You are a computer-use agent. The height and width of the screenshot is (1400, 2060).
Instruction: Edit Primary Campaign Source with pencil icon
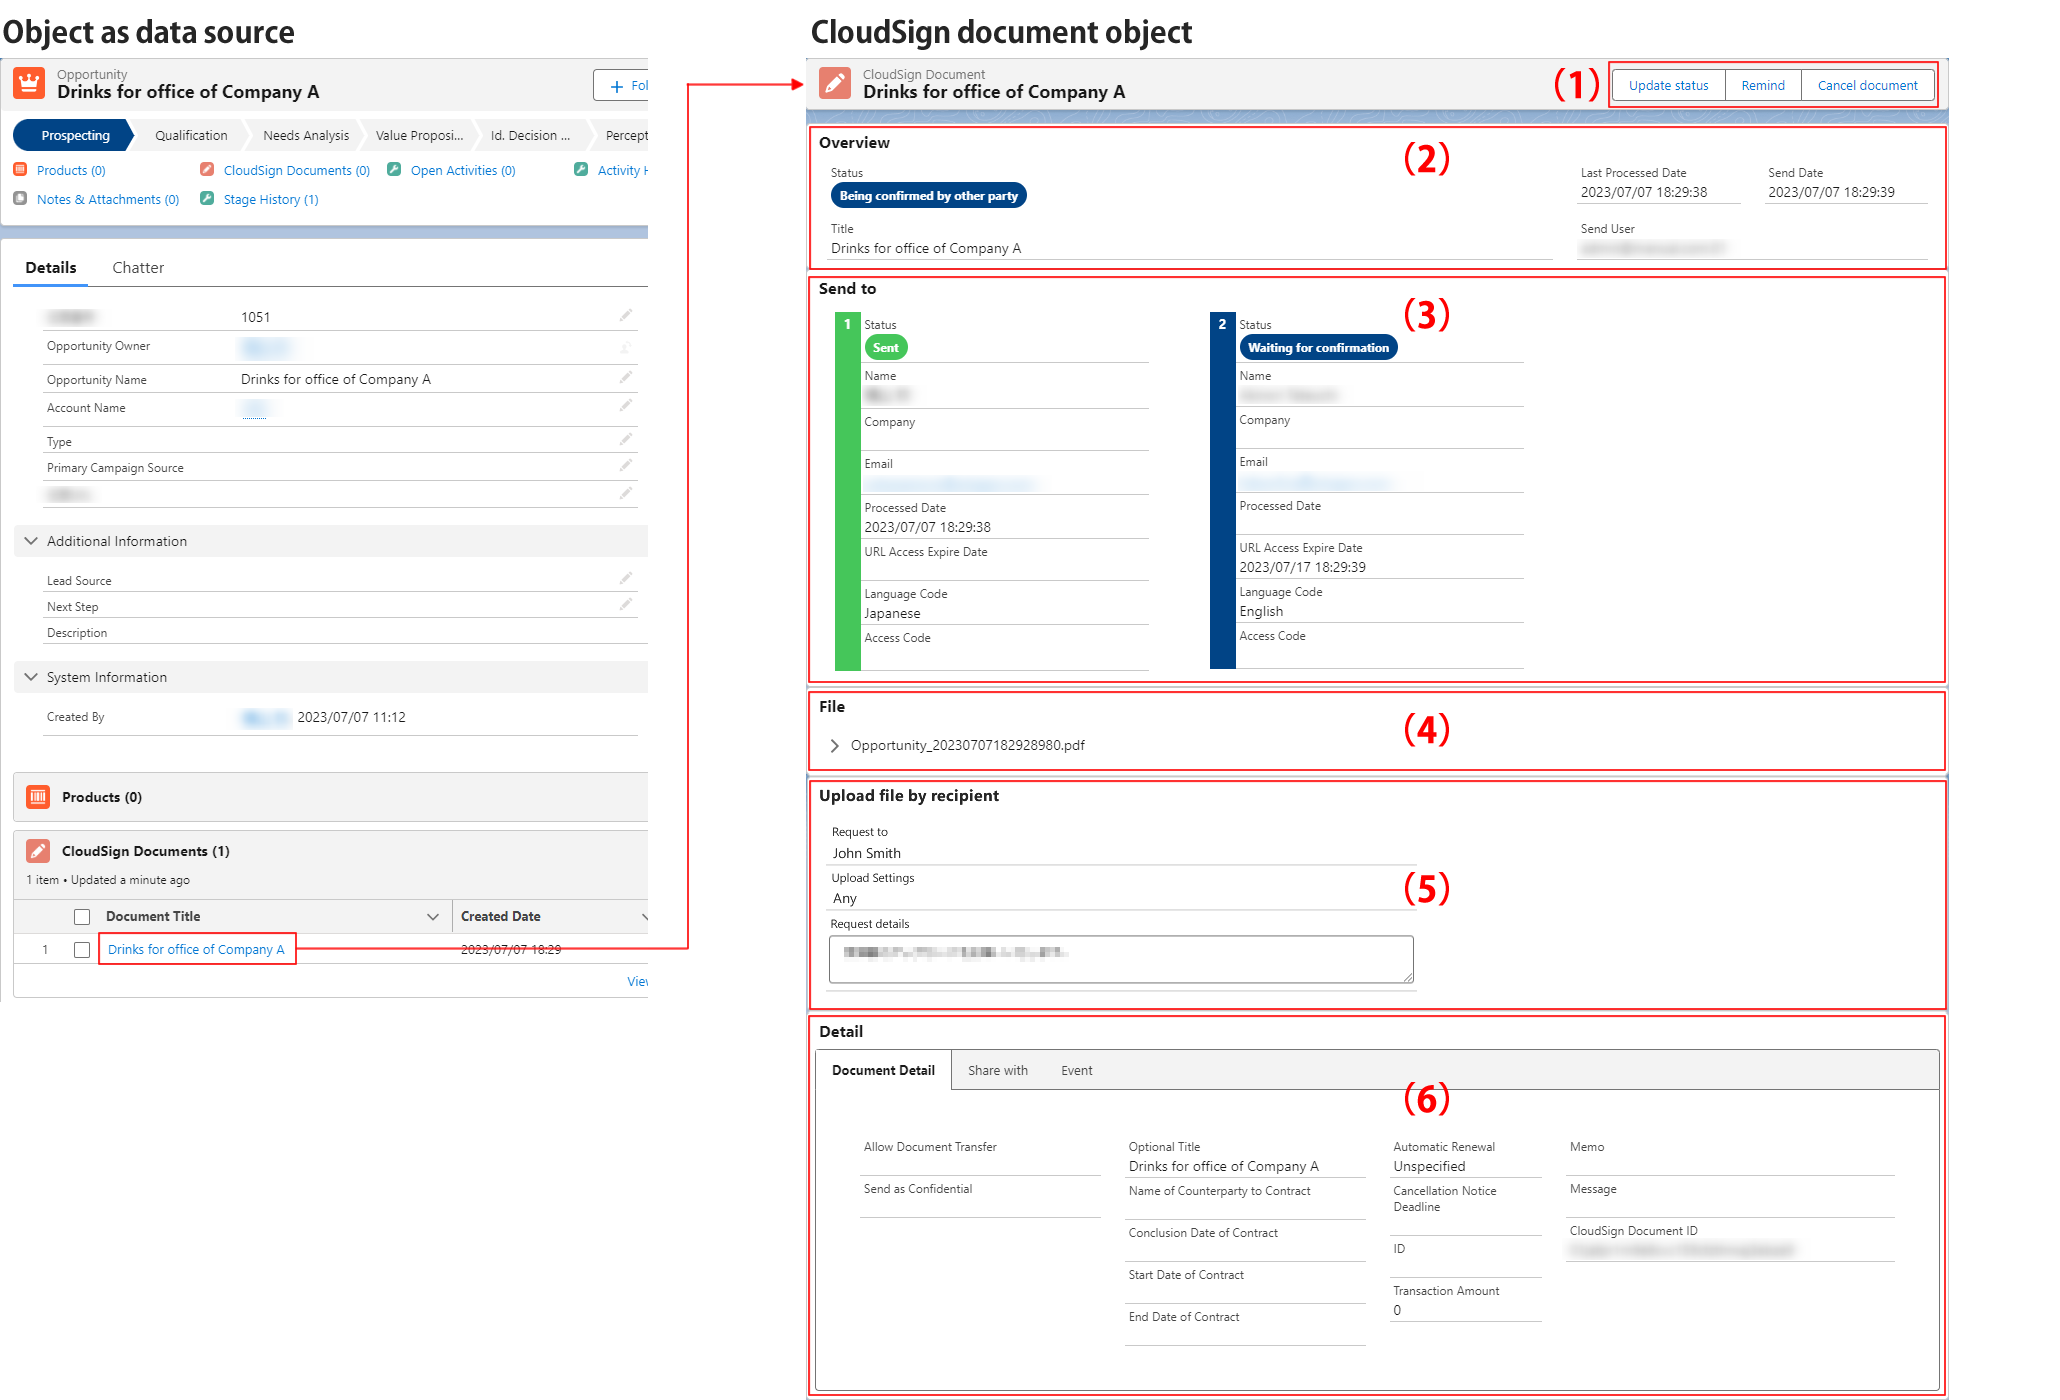pos(625,466)
